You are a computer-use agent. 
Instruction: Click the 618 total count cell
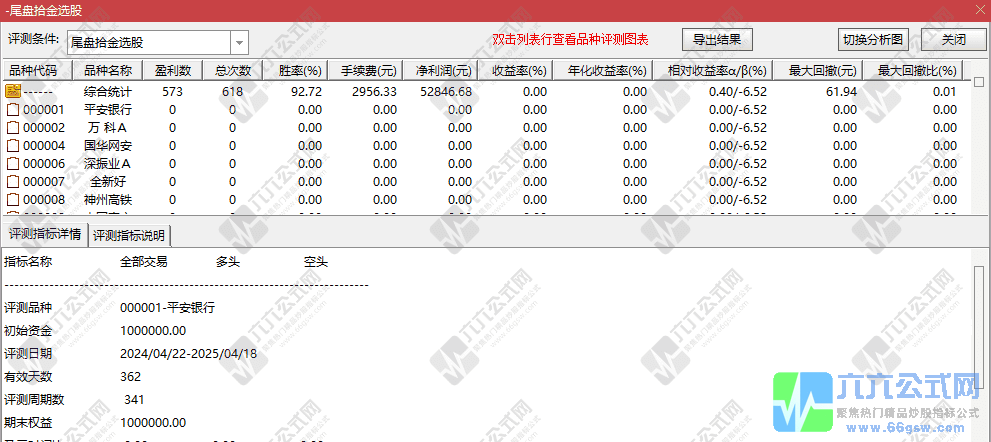(x=233, y=92)
